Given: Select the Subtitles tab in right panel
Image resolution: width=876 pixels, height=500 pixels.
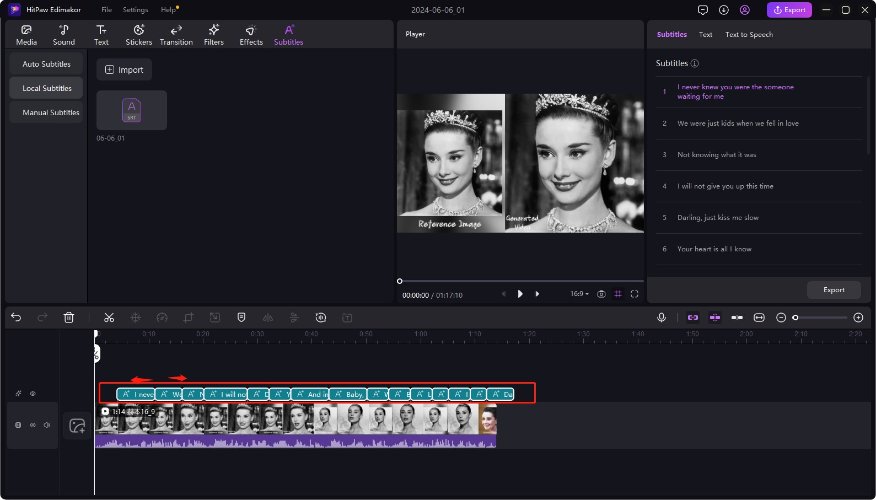Looking at the screenshot, I should pyautogui.click(x=672, y=35).
